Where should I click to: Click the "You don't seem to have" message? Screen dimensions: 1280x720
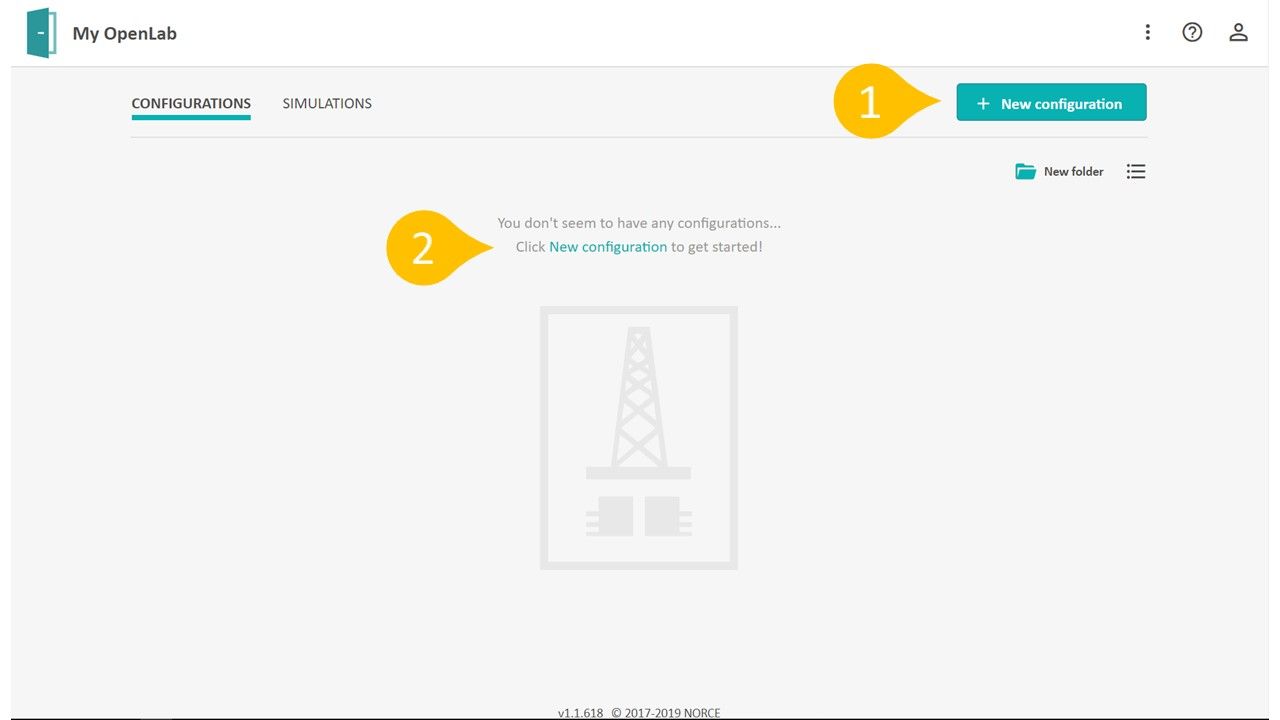[x=638, y=223]
